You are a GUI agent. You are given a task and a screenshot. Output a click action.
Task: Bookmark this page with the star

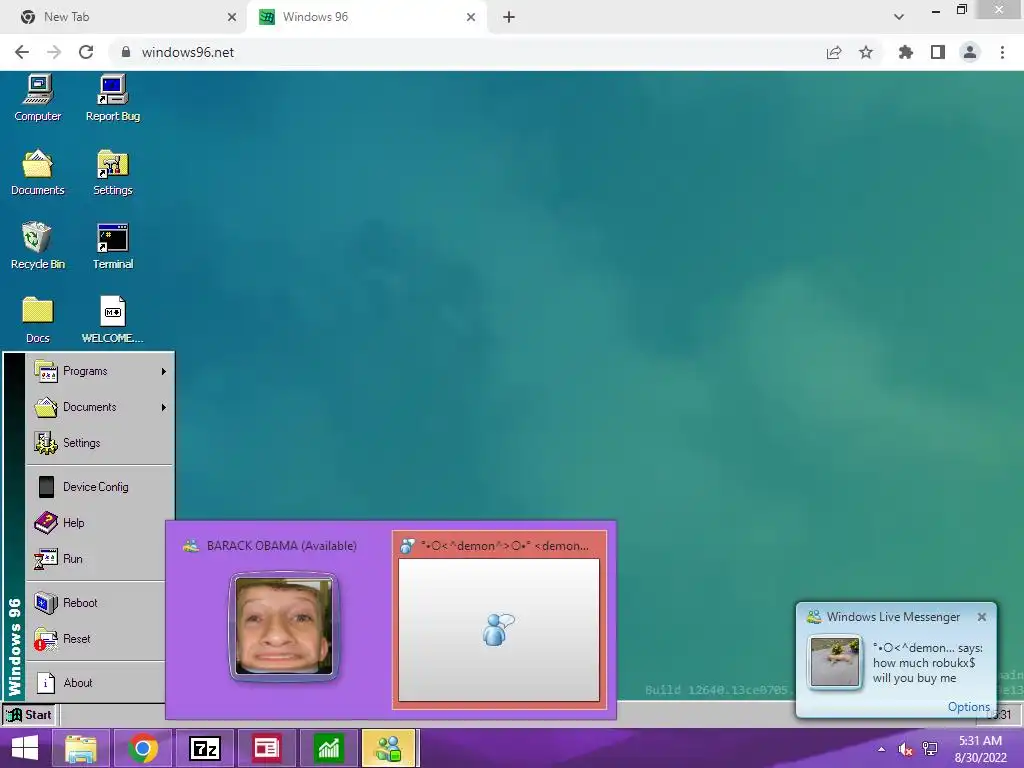(x=866, y=52)
